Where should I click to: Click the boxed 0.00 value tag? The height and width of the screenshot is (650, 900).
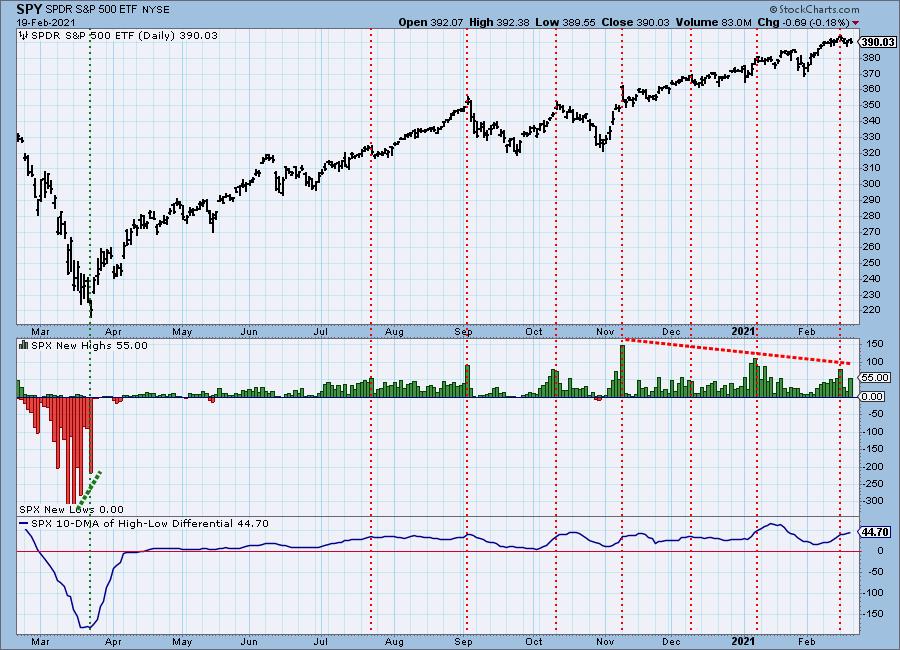coord(872,396)
